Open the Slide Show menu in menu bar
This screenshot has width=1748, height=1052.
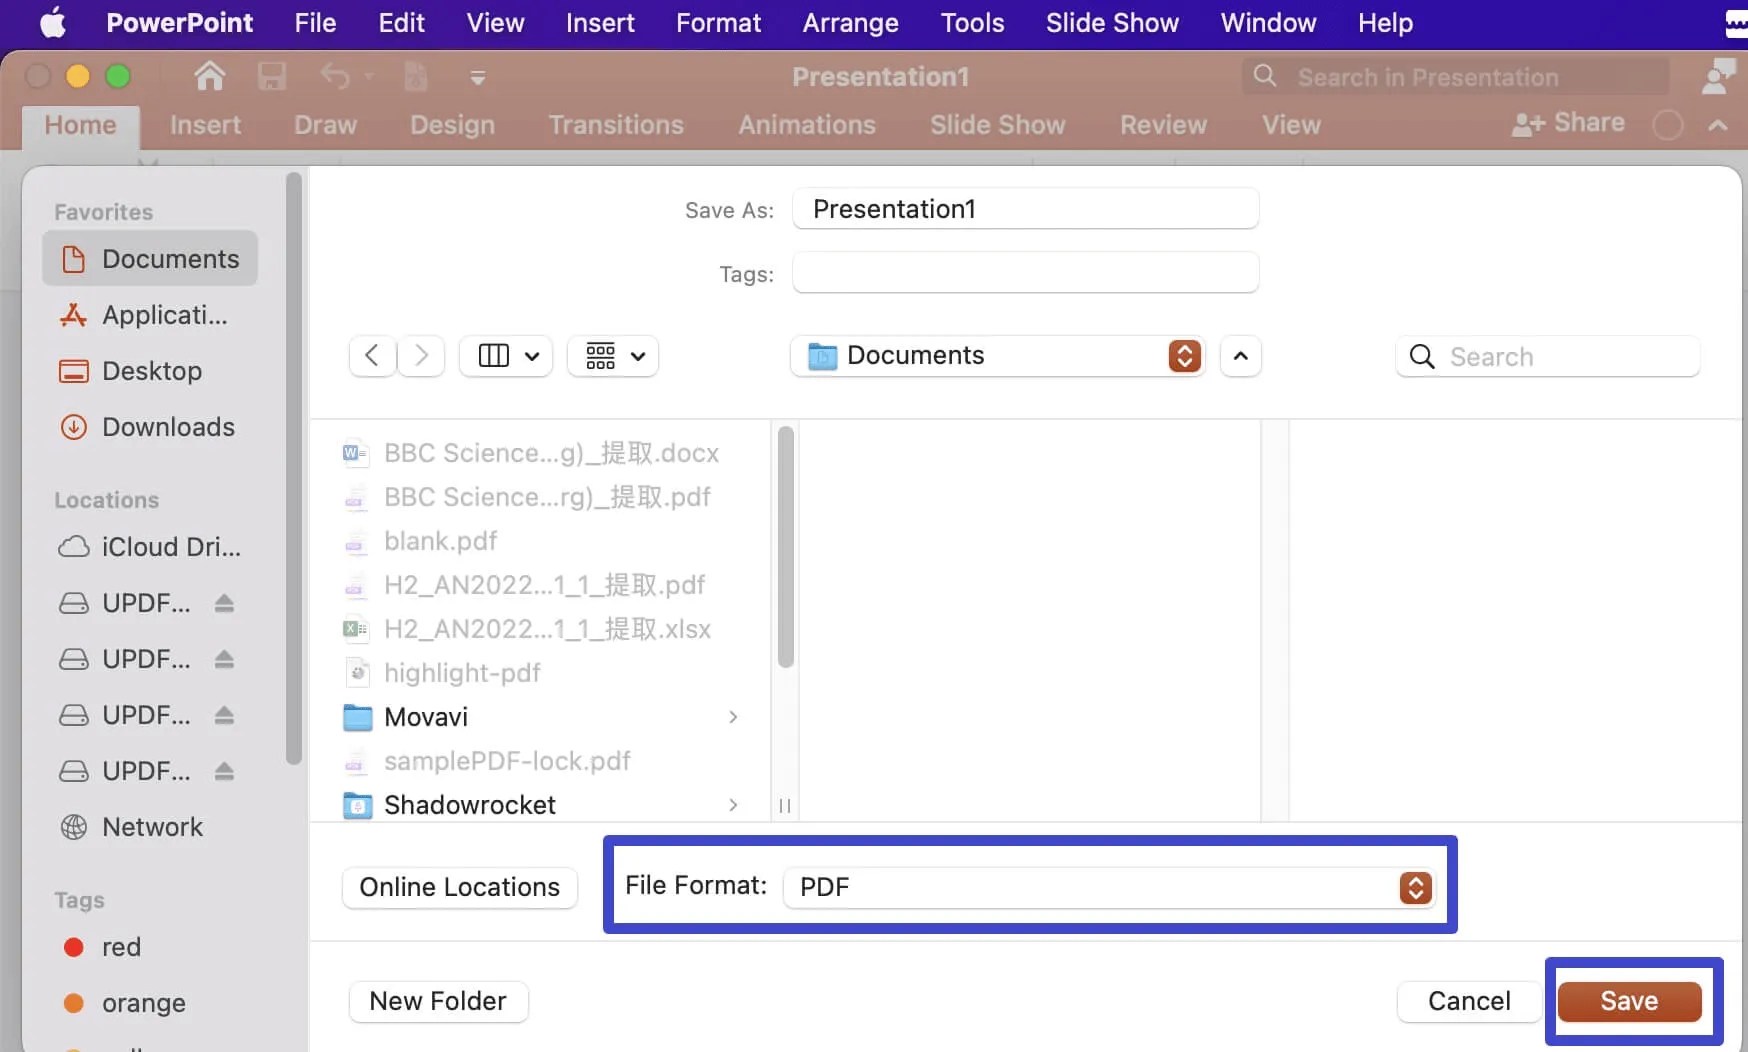point(1112,22)
